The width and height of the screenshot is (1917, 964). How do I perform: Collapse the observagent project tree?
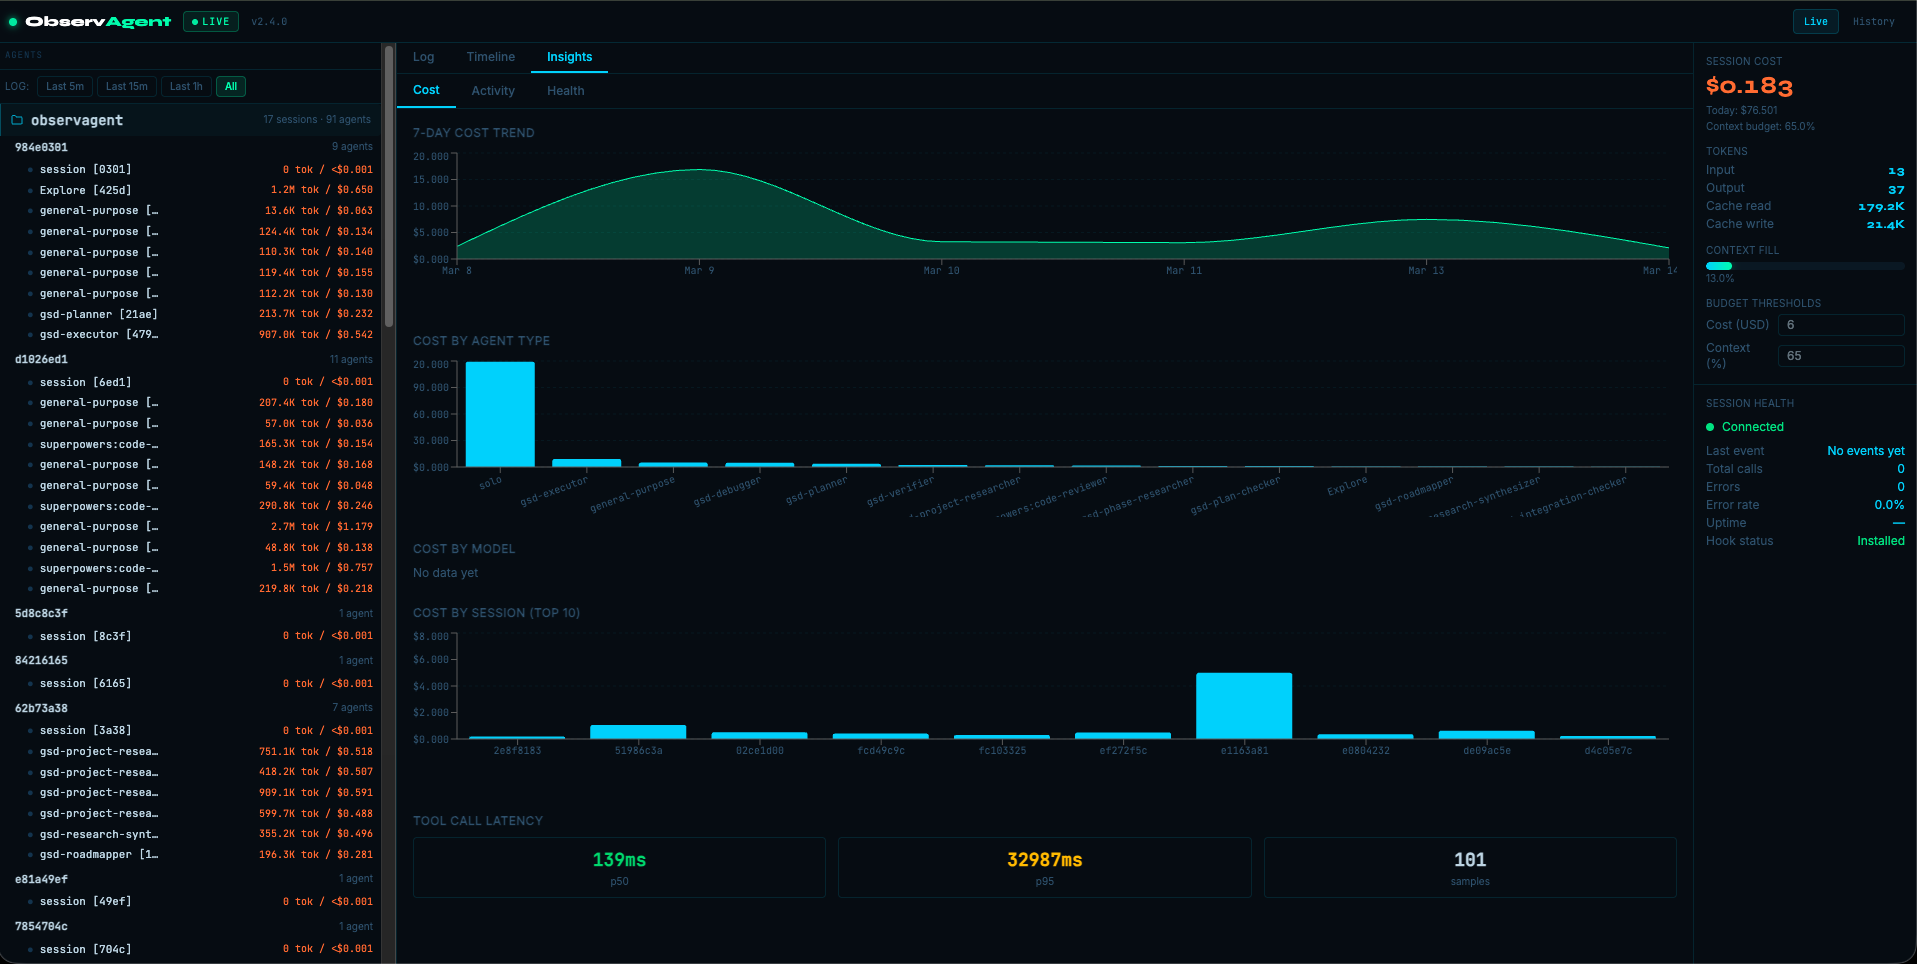coord(75,119)
